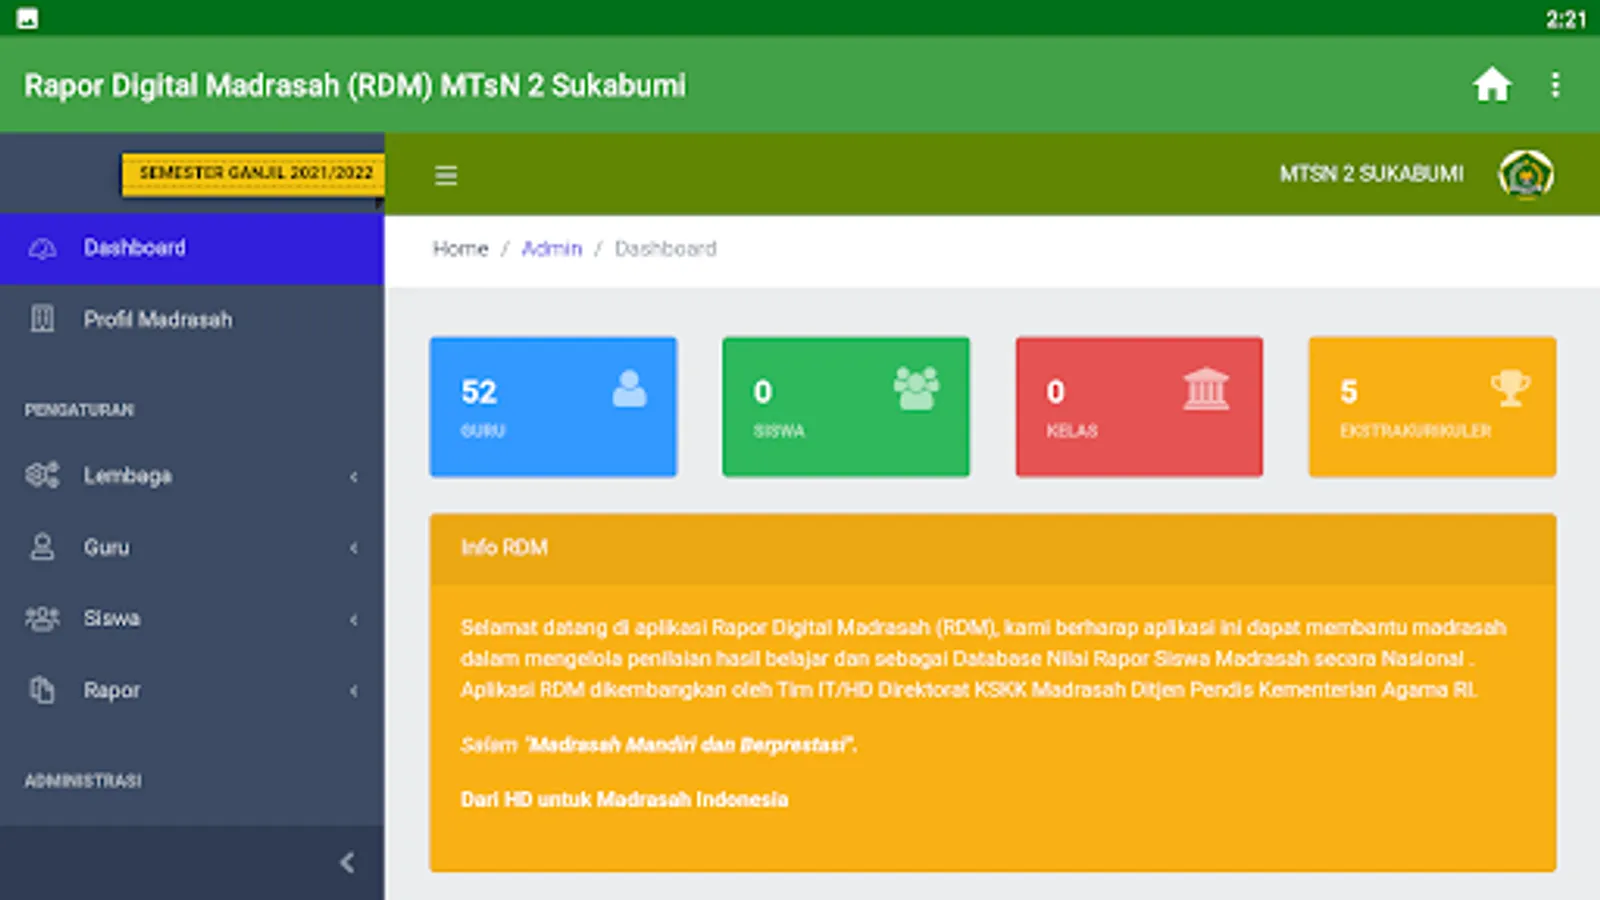The image size is (1600, 900).
Task: Open the Dashboard menu item
Action: 192,248
